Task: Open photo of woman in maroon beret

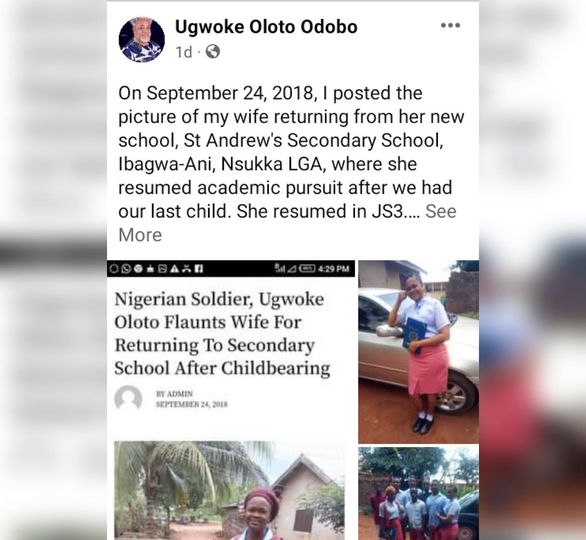Action: (229, 490)
